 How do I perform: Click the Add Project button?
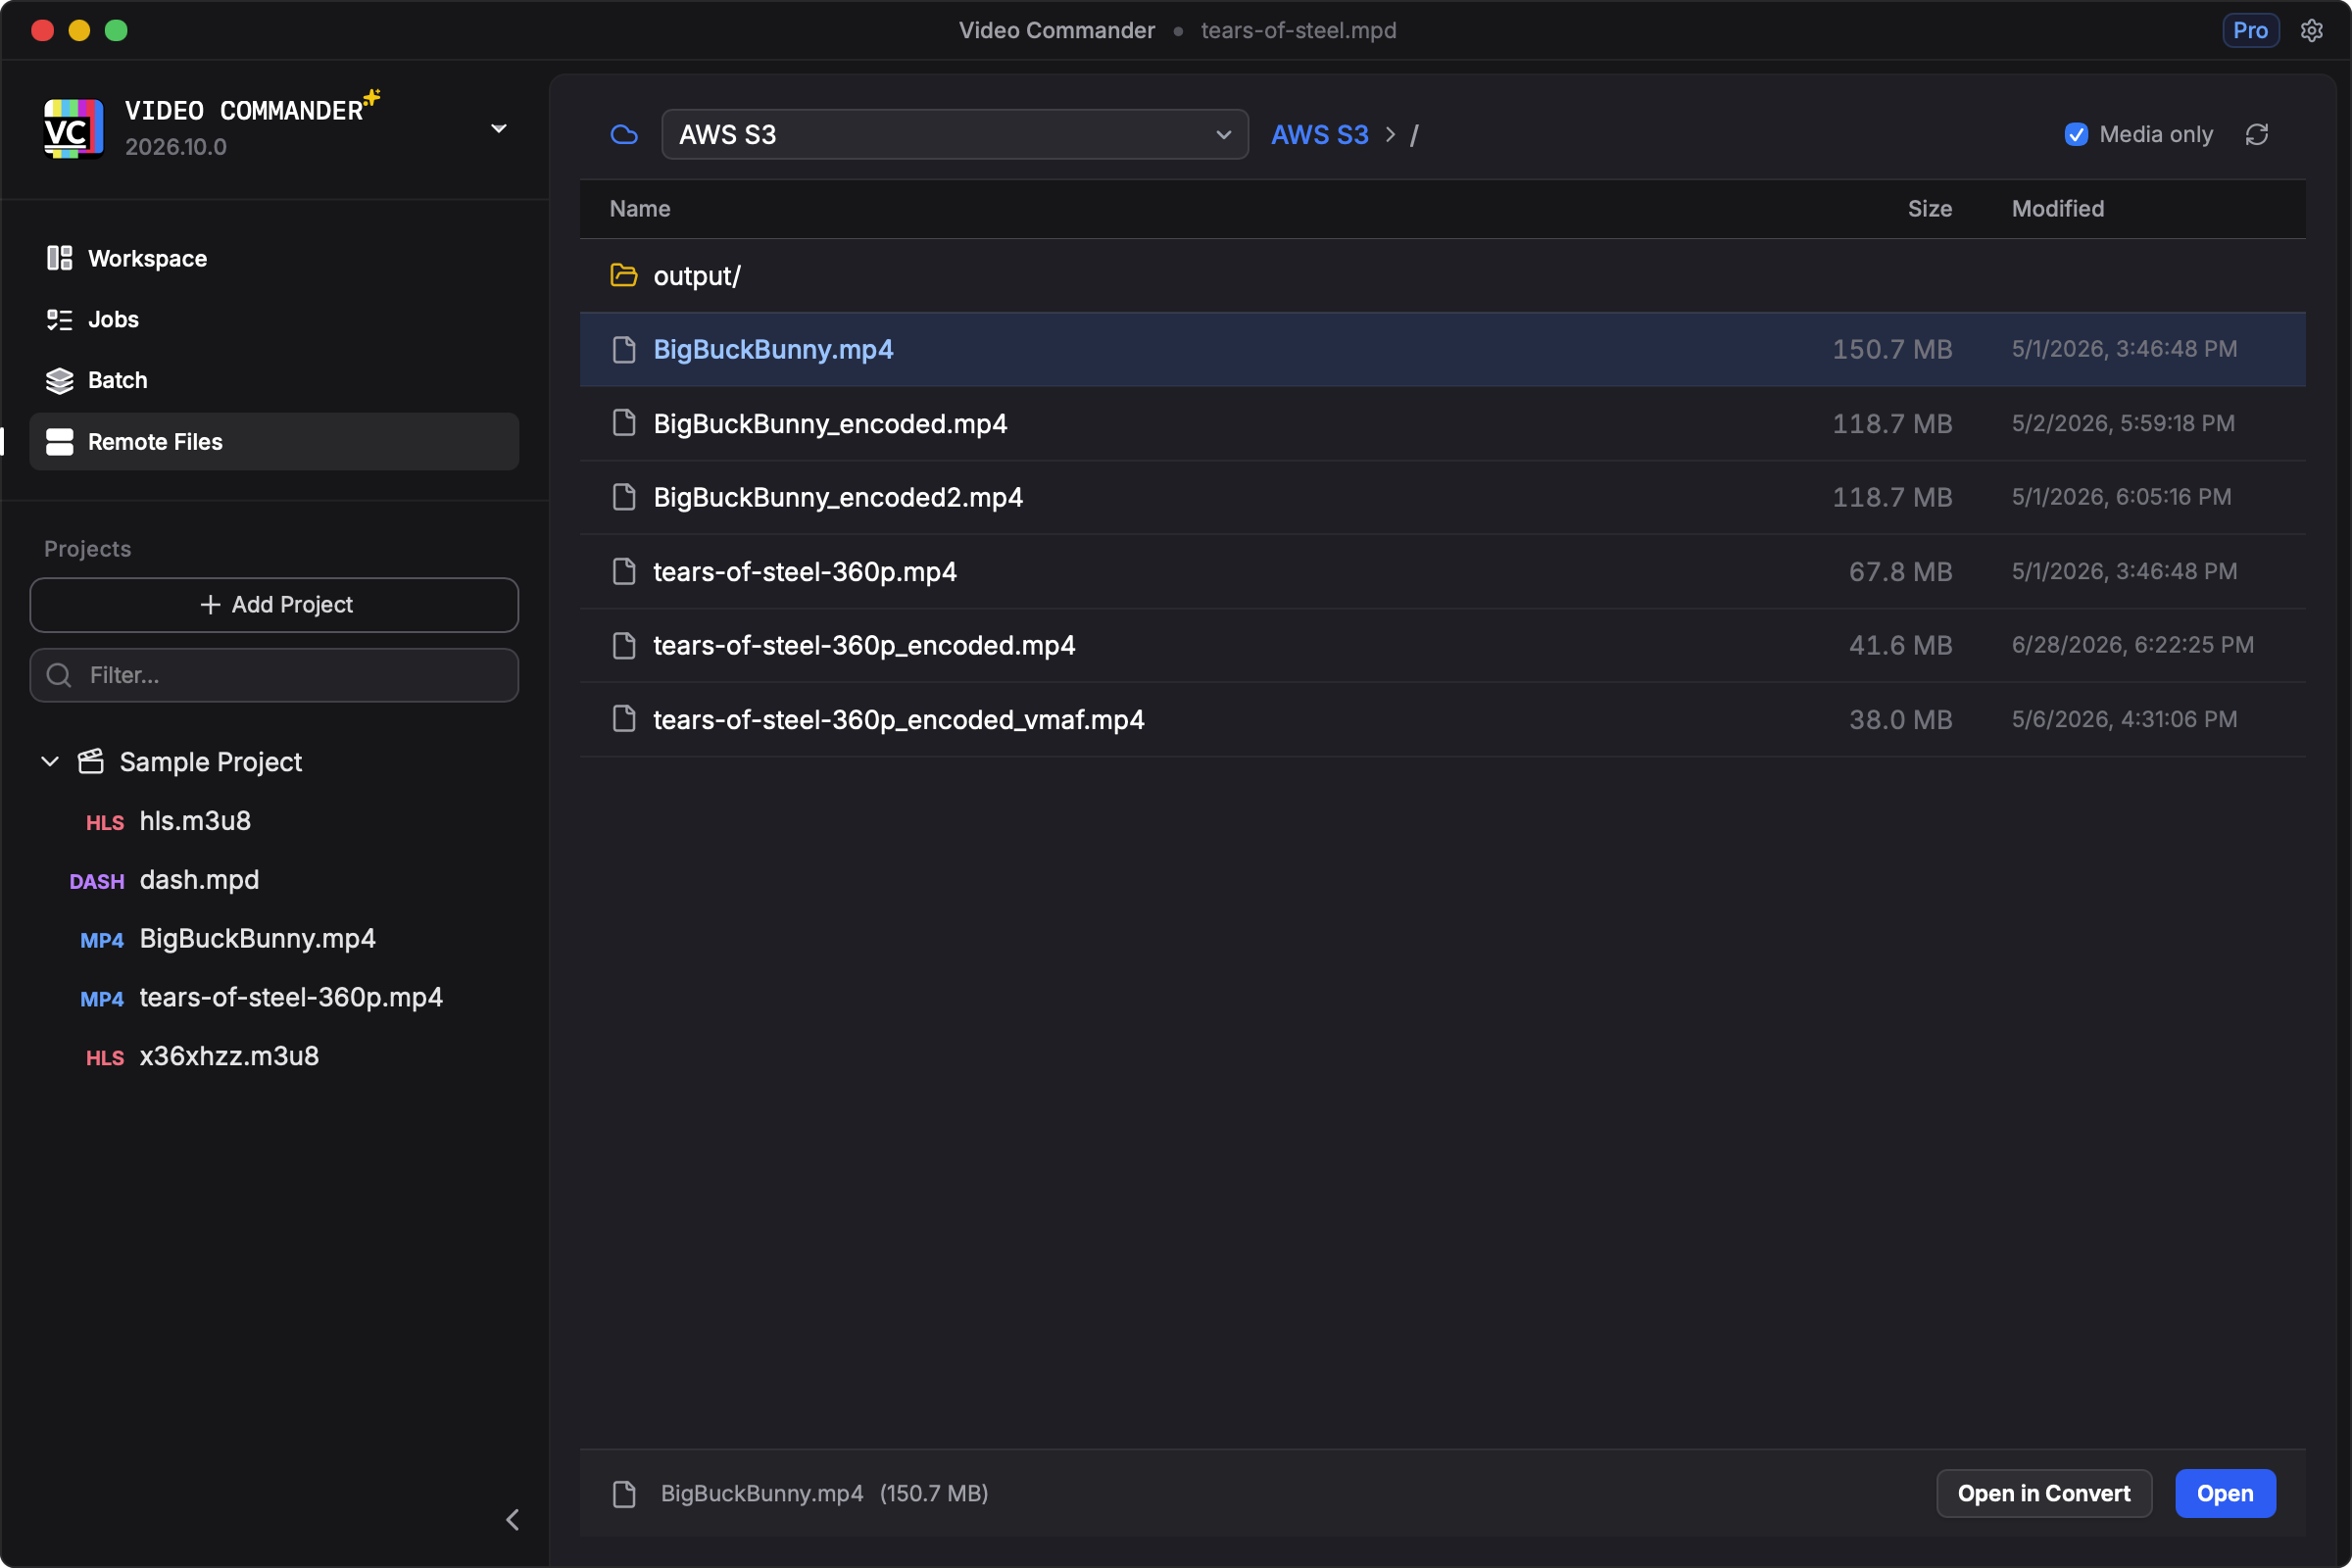274,604
